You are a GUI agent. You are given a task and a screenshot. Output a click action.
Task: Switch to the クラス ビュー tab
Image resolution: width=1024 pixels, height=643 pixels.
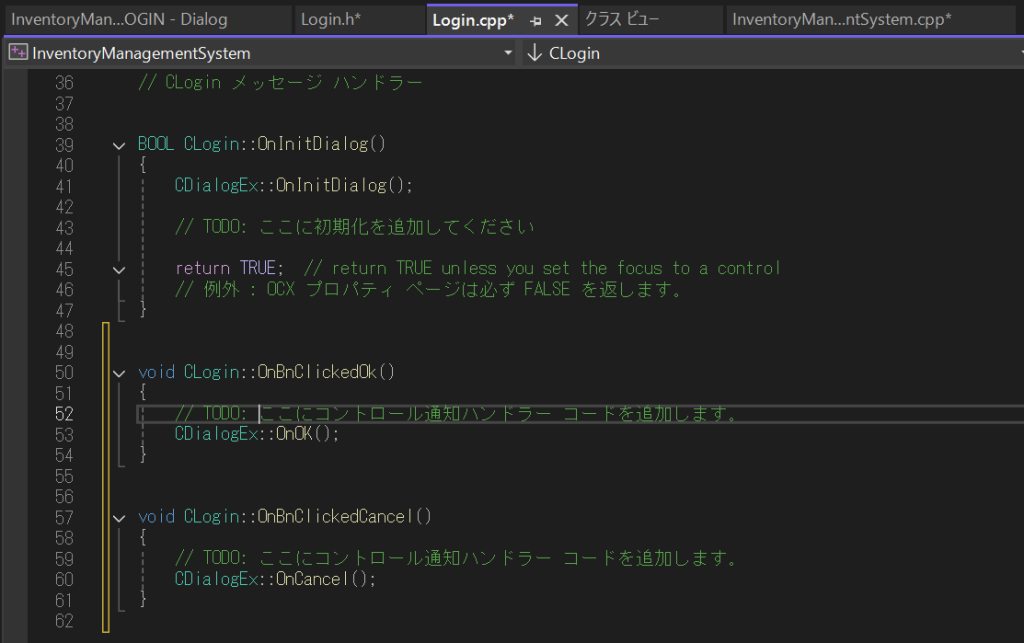click(622, 20)
